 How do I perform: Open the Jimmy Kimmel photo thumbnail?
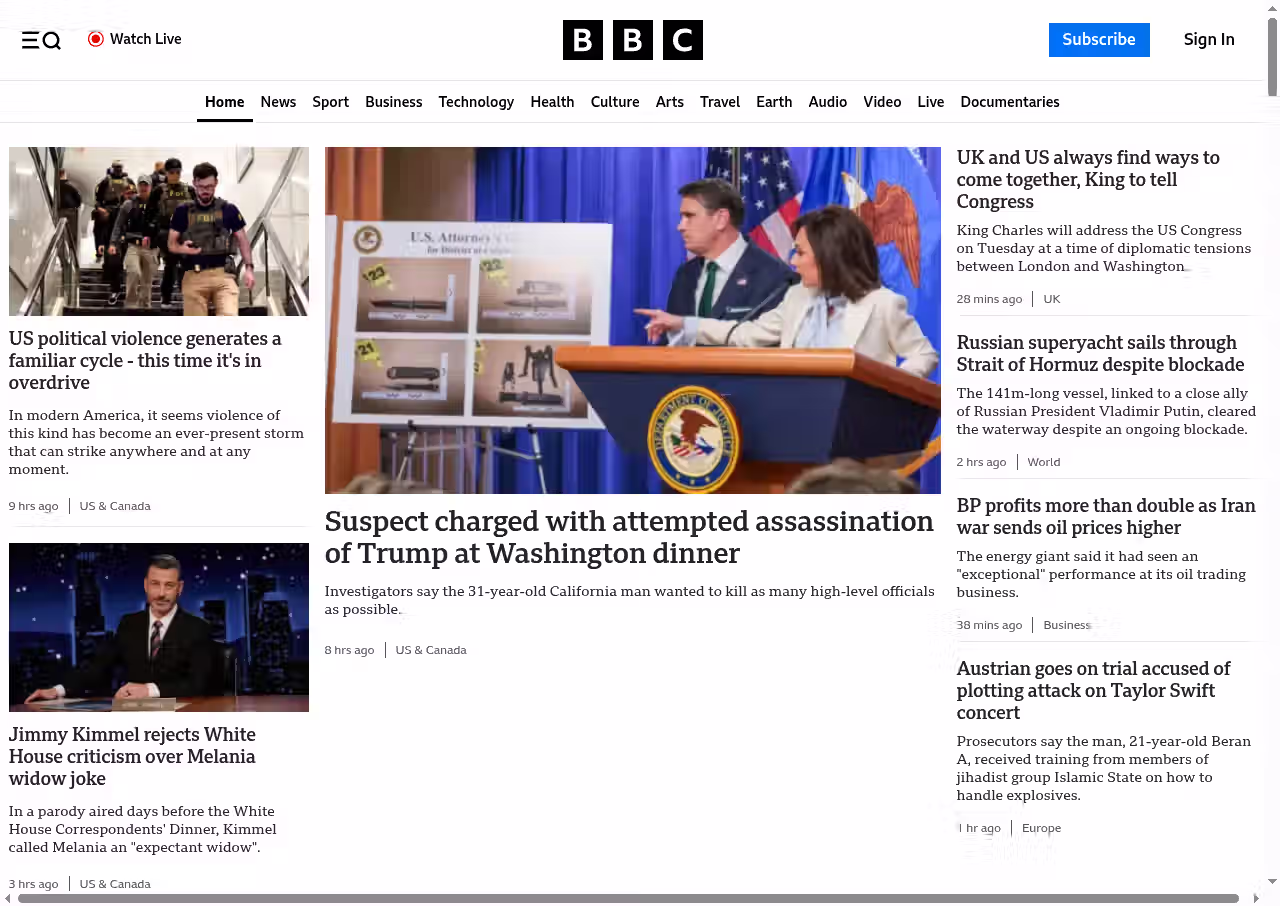[x=159, y=627]
